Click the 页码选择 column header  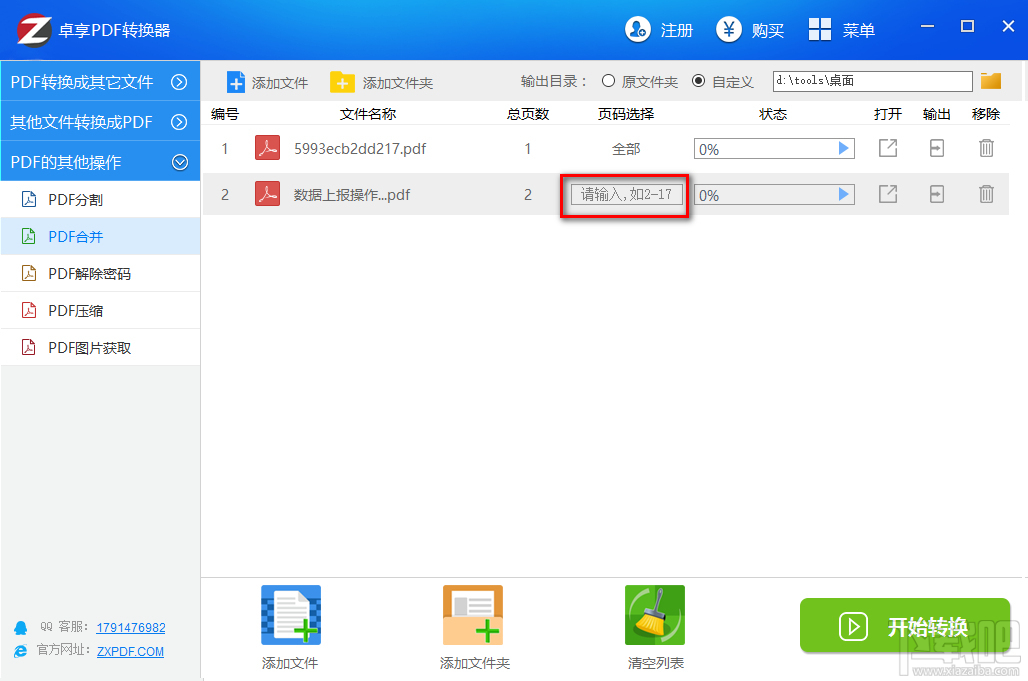626,114
